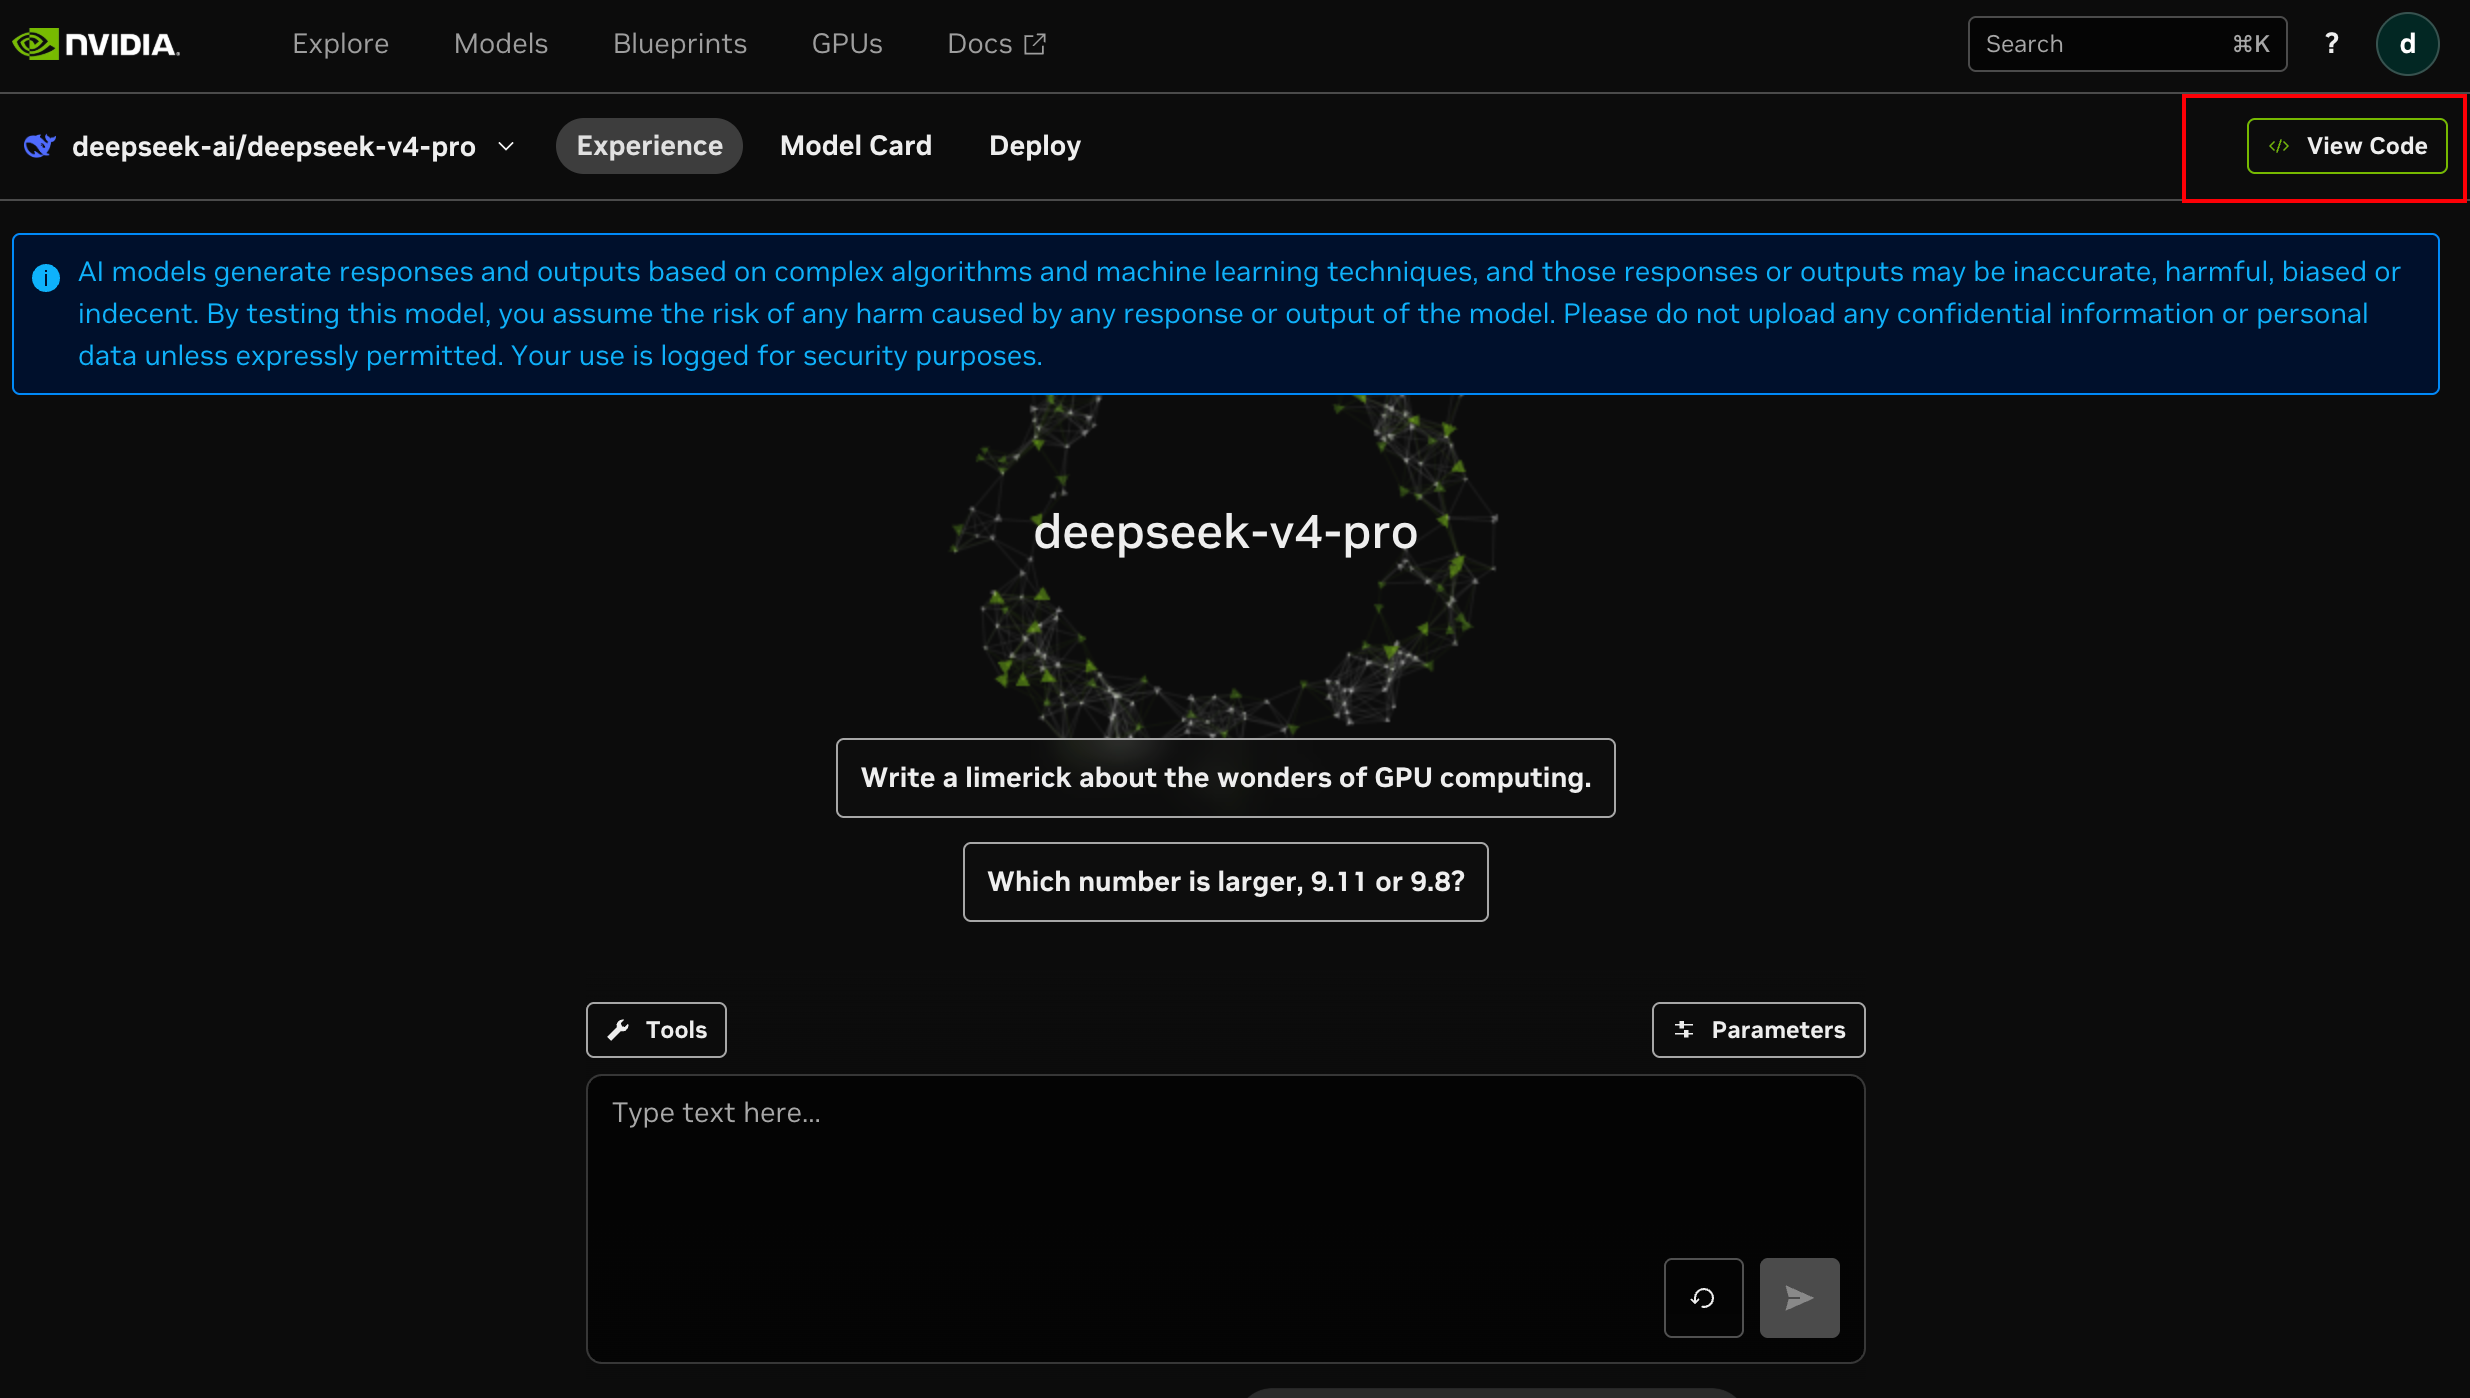
Task: Click the View Code button
Action: (2346, 146)
